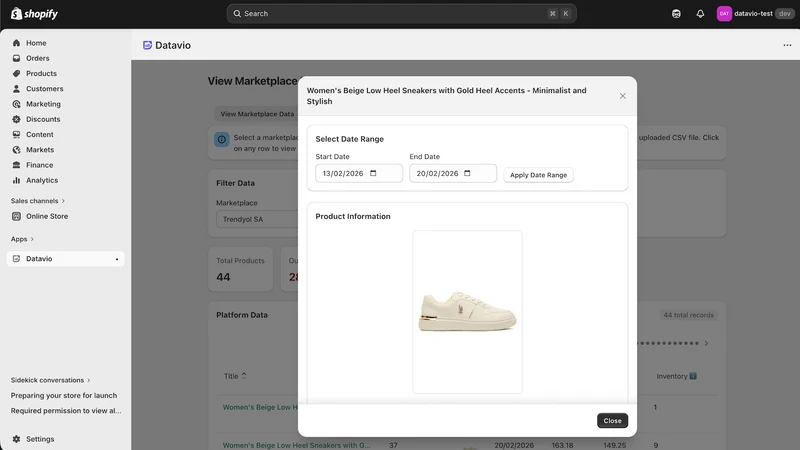Open 'Required permission to view' conversation

[x=66, y=411]
